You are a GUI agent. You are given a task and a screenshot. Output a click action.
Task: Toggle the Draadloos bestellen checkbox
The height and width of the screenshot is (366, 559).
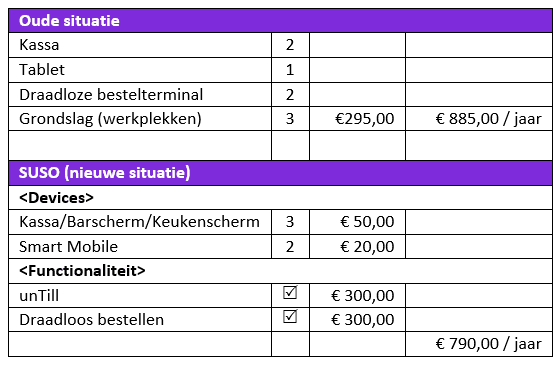[290, 316]
